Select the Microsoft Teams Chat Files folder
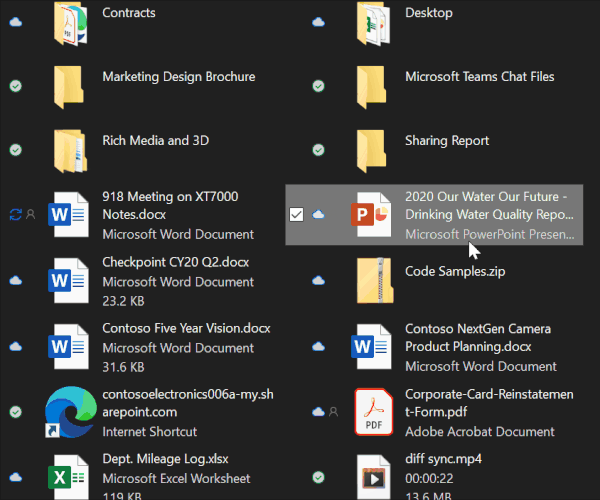The image size is (600, 500). 479,77
